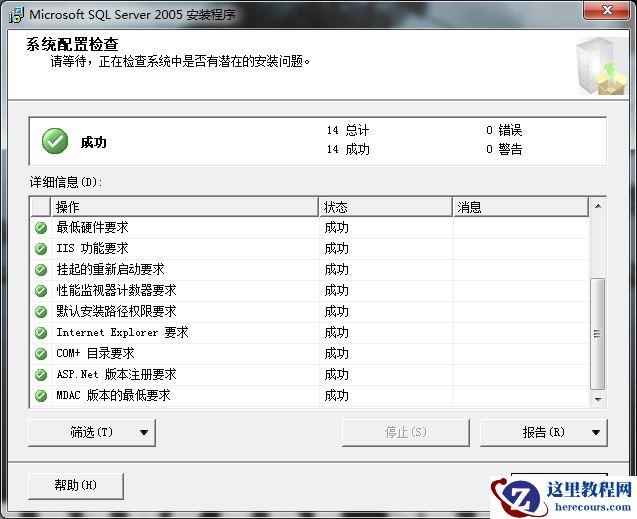The width and height of the screenshot is (637, 519).
Task: Click the check icon for 默认安装路径权限要求
Action: (x=41, y=312)
